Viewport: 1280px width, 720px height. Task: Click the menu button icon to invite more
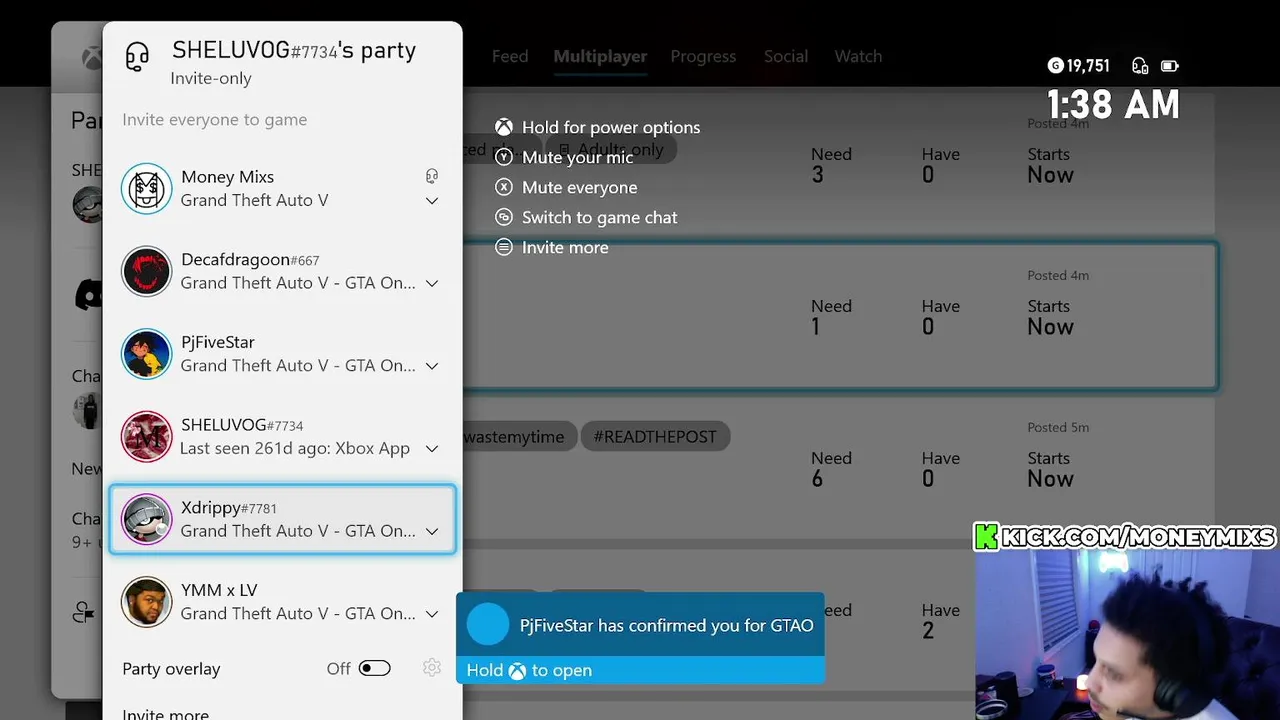pyautogui.click(x=504, y=247)
